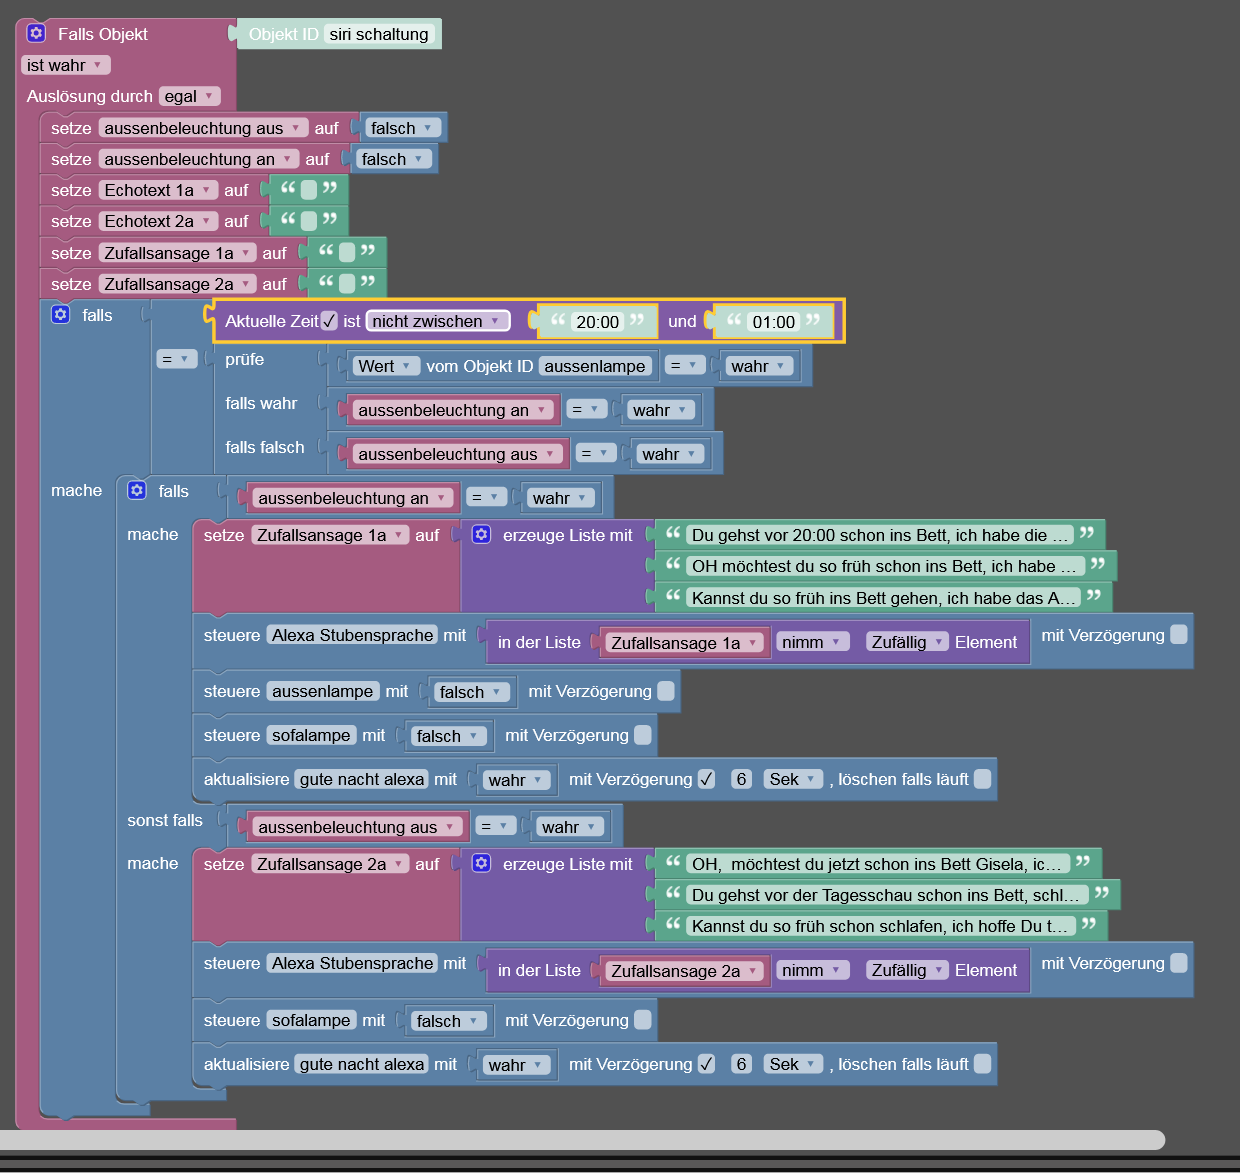Click text 'OH möchtest du so früh schon'

coord(886,566)
